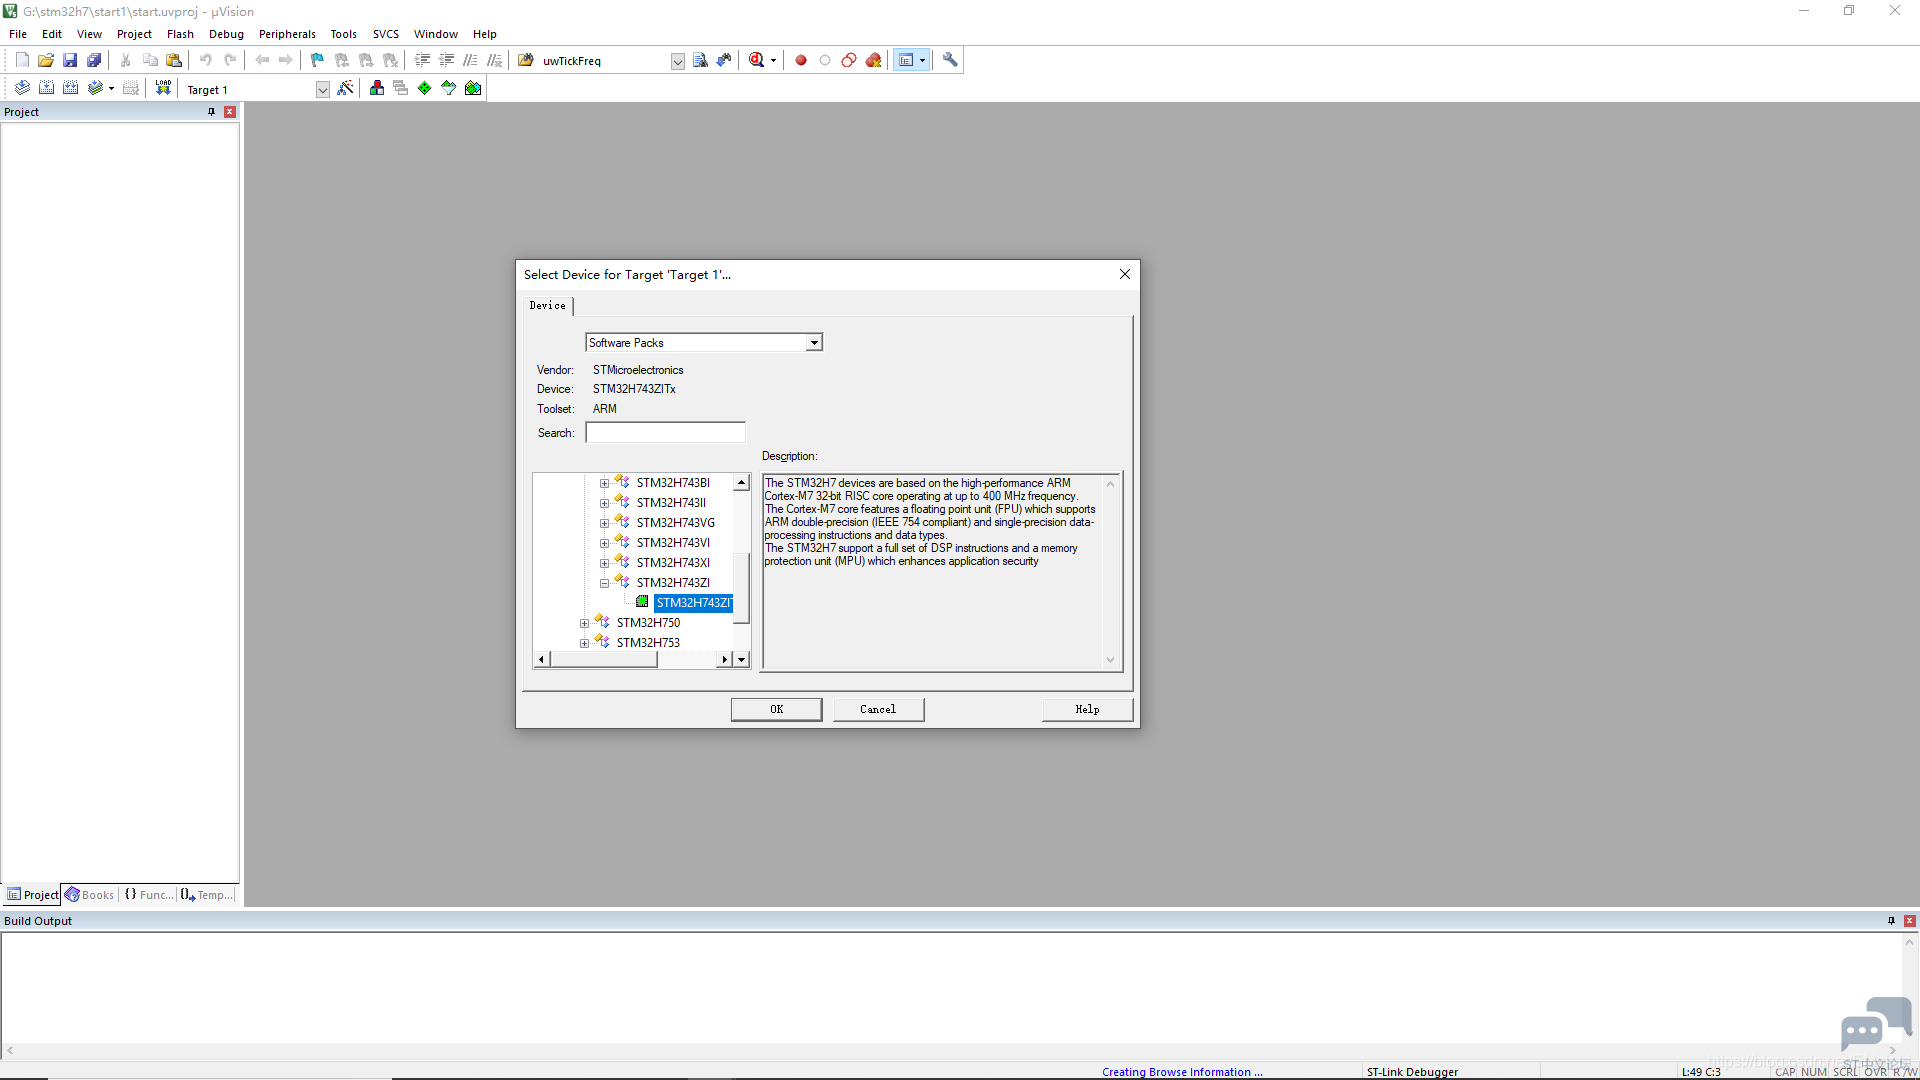Click the Rebuild all target files icon
The height and width of the screenshot is (1080, 1920).
70,89
